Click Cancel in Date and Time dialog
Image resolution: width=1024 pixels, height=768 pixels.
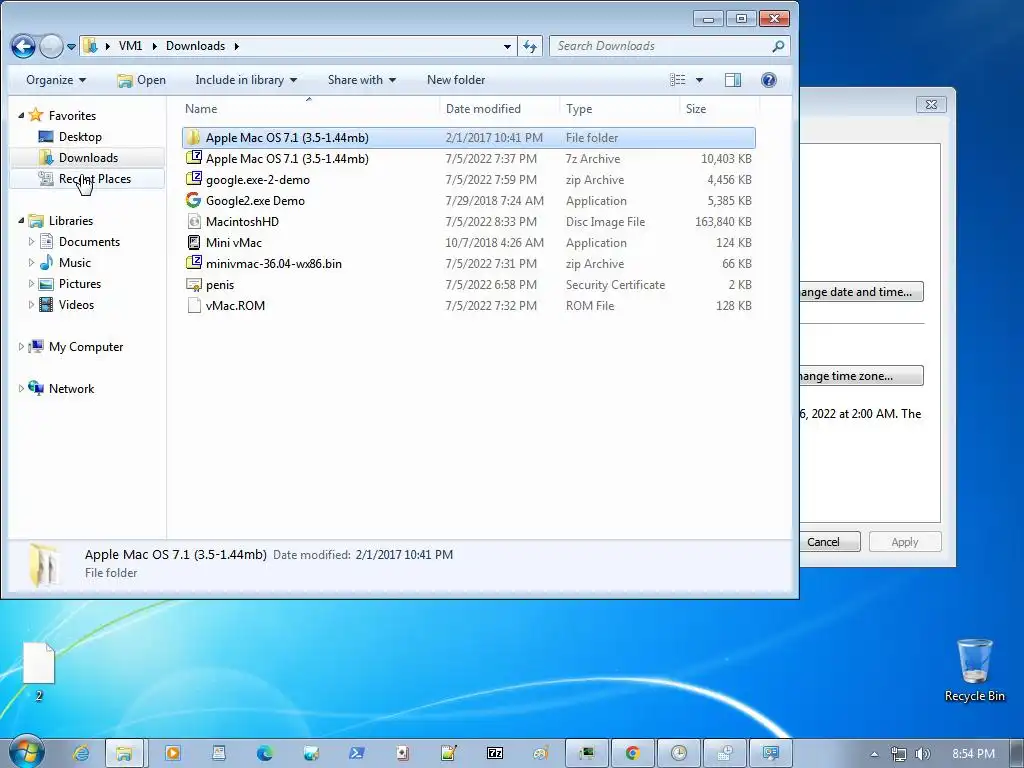[x=829, y=542]
